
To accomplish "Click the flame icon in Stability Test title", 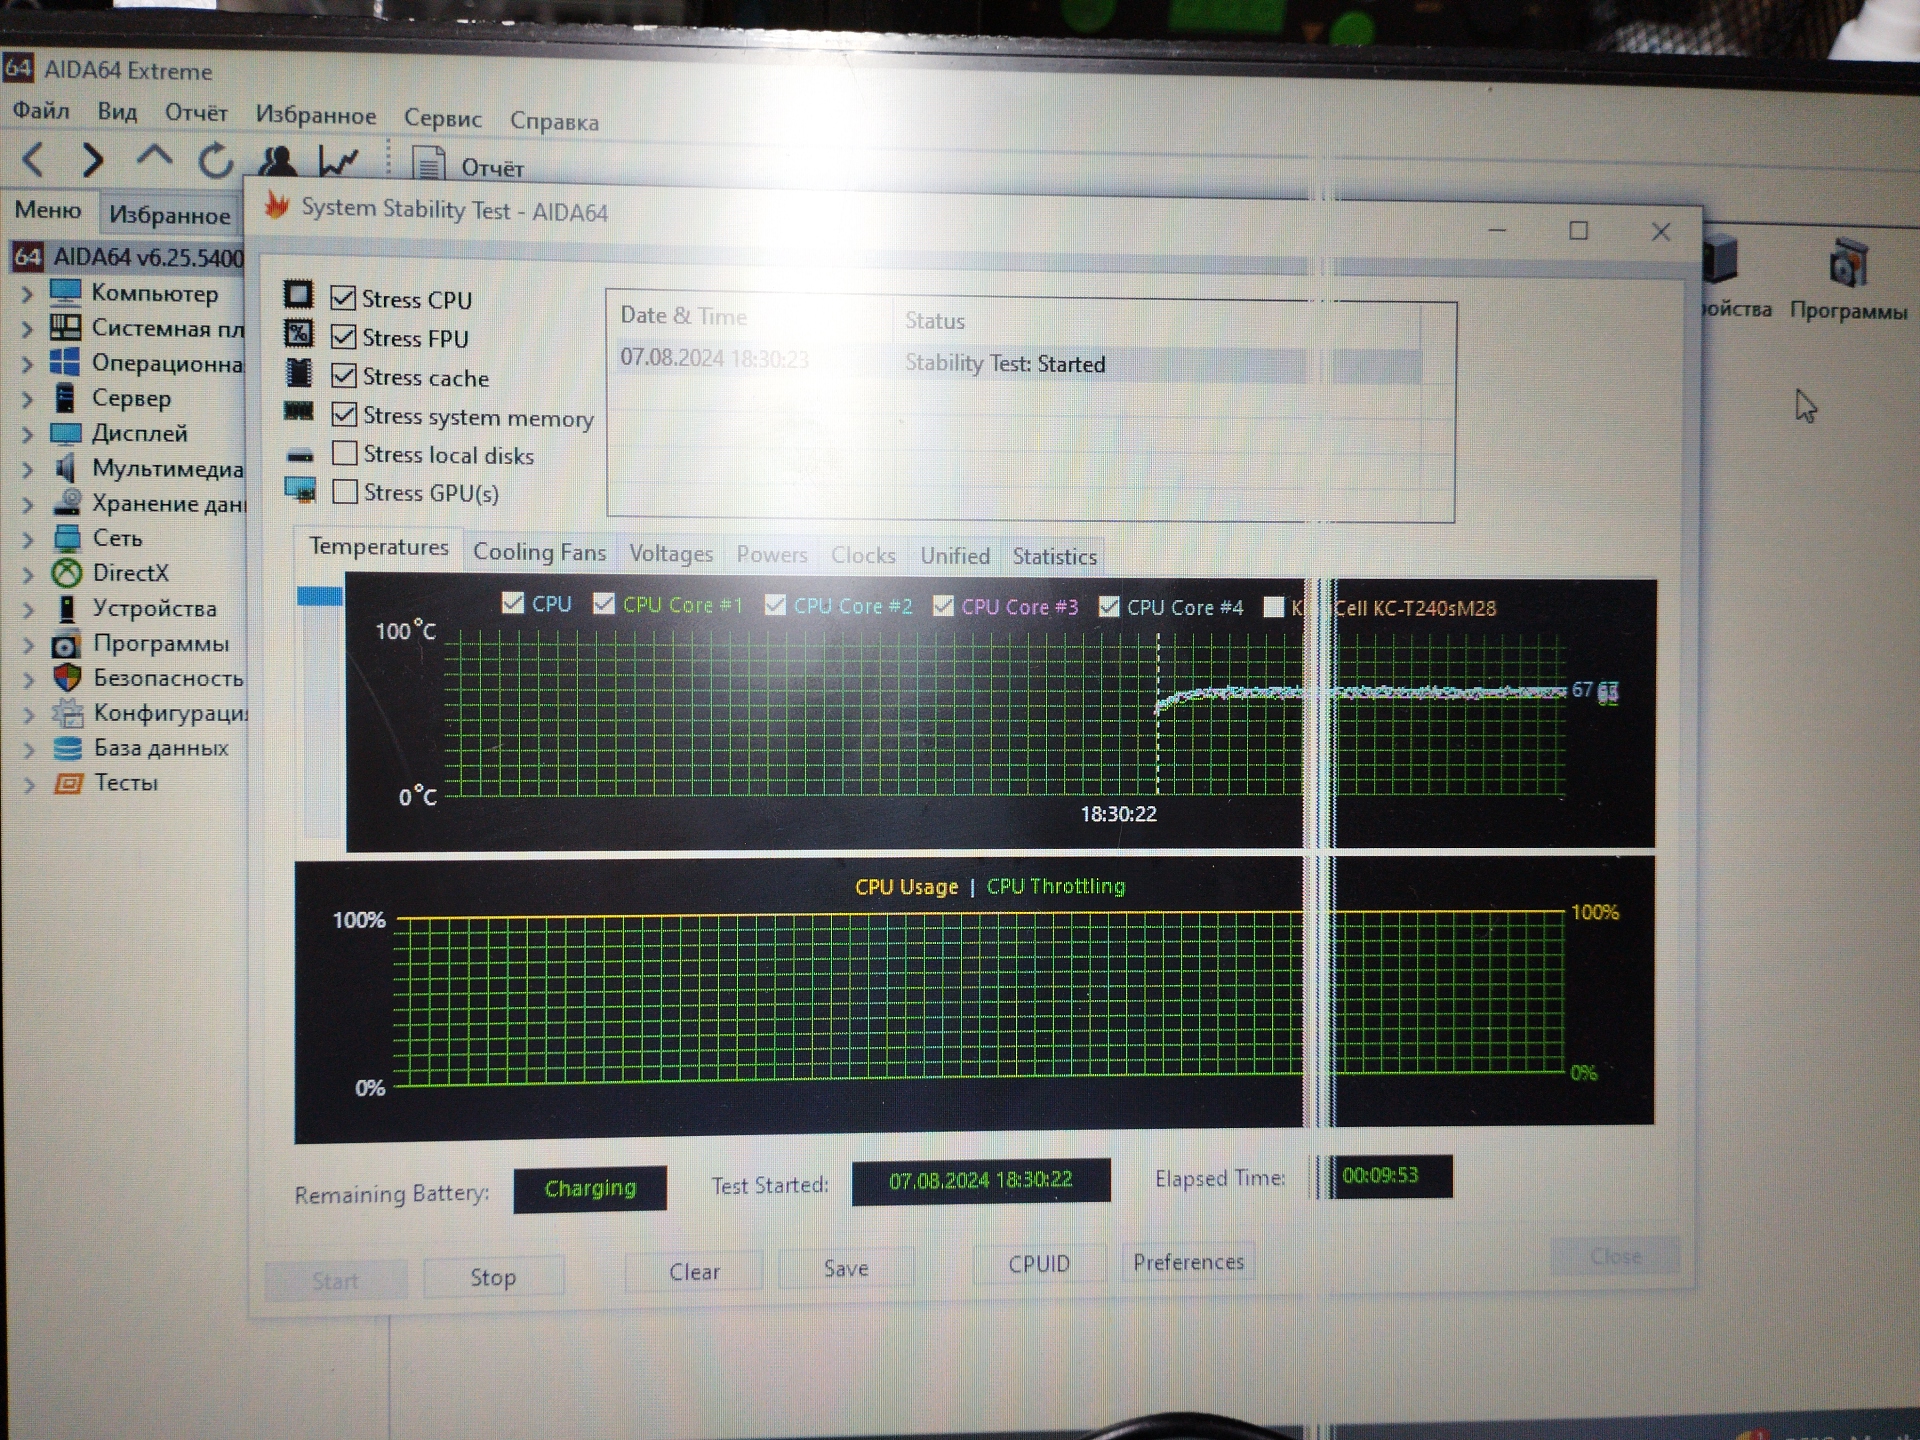I will pyautogui.click(x=276, y=206).
